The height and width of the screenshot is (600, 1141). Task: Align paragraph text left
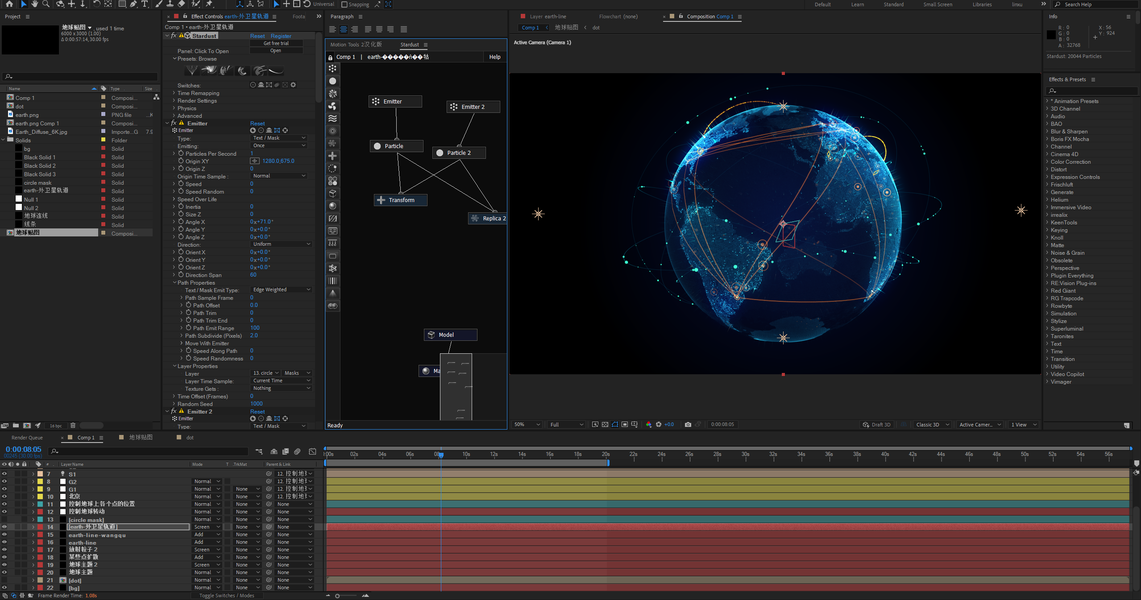point(333,29)
